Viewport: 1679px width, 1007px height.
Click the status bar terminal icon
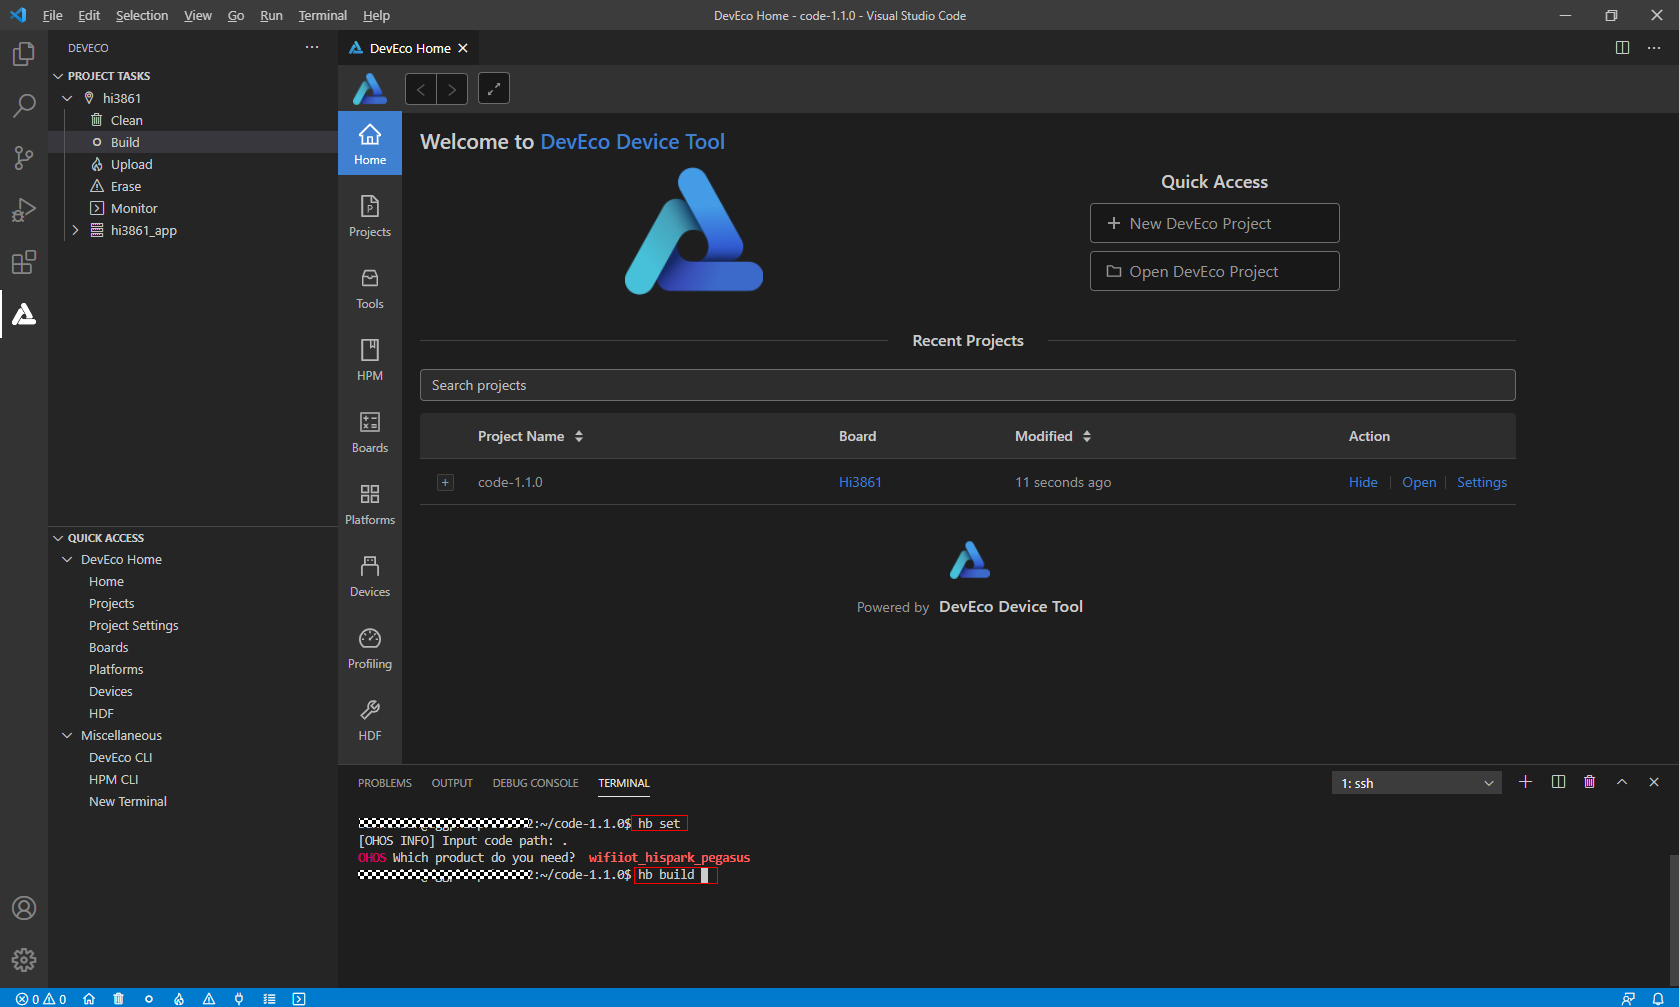click(x=299, y=998)
